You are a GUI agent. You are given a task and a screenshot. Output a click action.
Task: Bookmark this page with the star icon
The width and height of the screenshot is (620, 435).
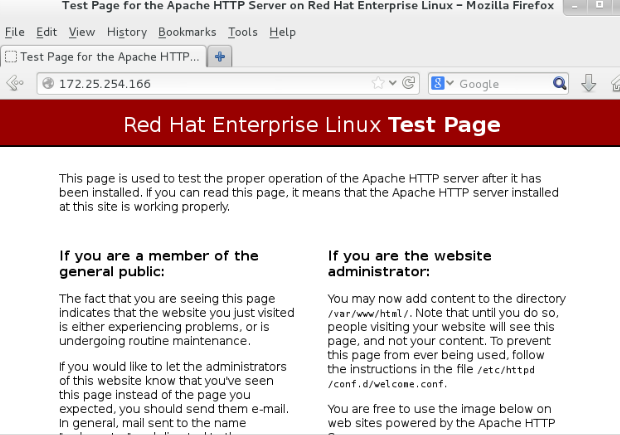coord(378,83)
